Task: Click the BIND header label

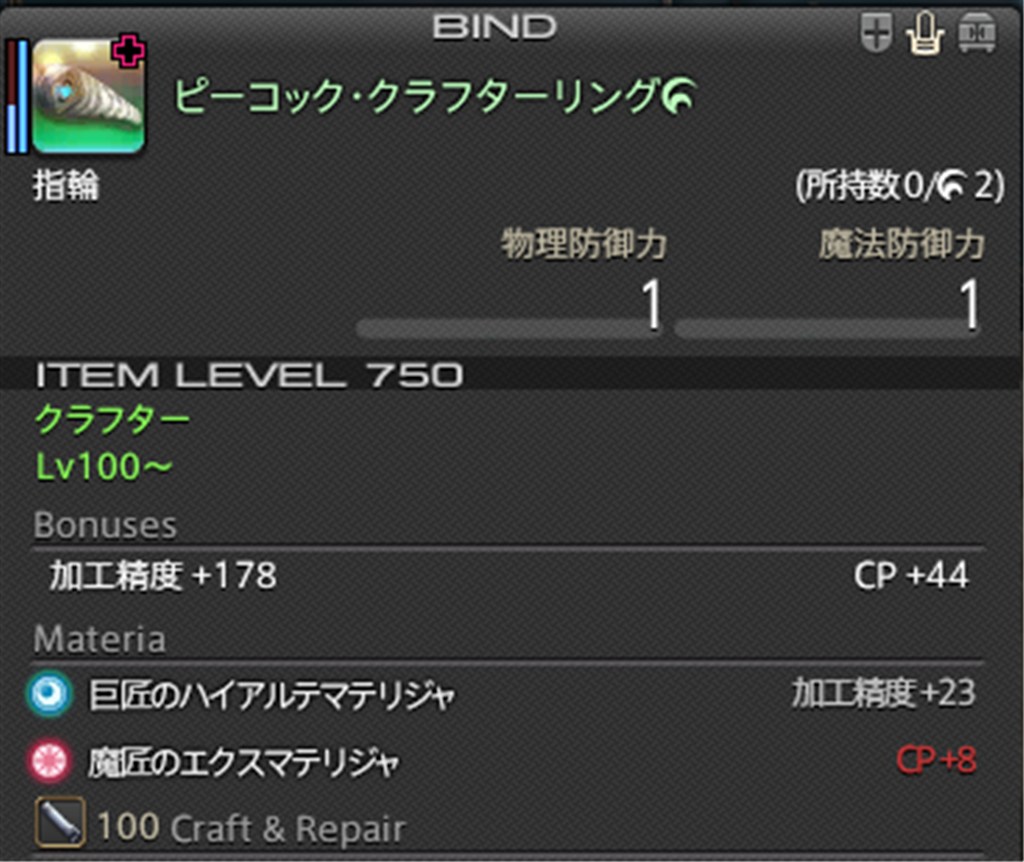Action: (494, 27)
